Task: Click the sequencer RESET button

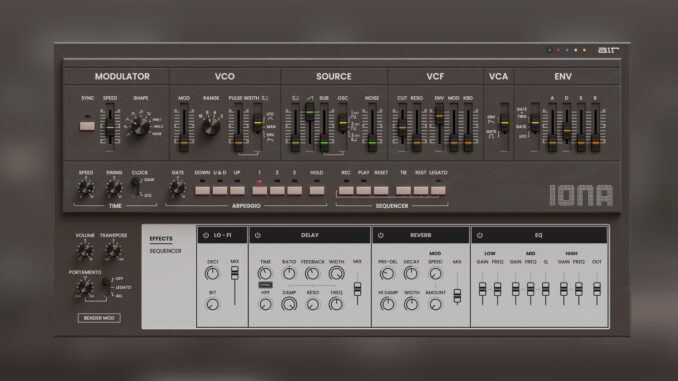Action: pos(381,190)
